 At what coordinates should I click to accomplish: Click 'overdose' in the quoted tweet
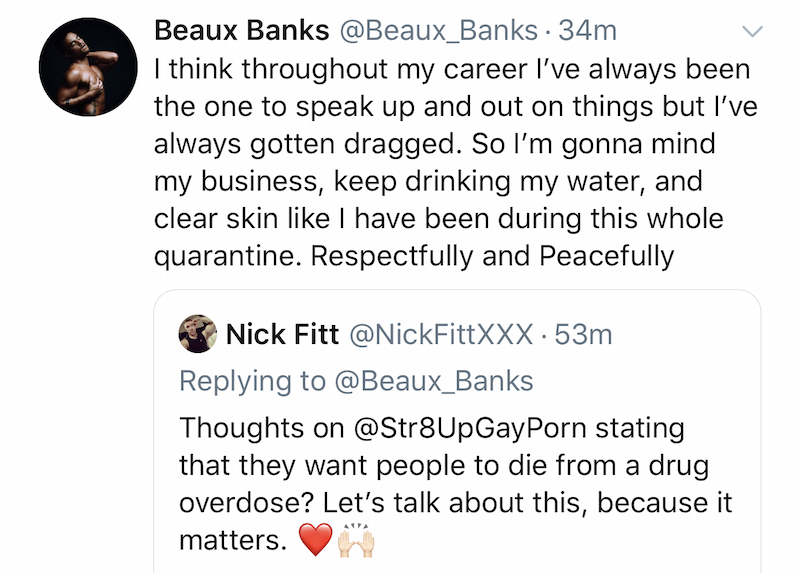[x=234, y=503]
